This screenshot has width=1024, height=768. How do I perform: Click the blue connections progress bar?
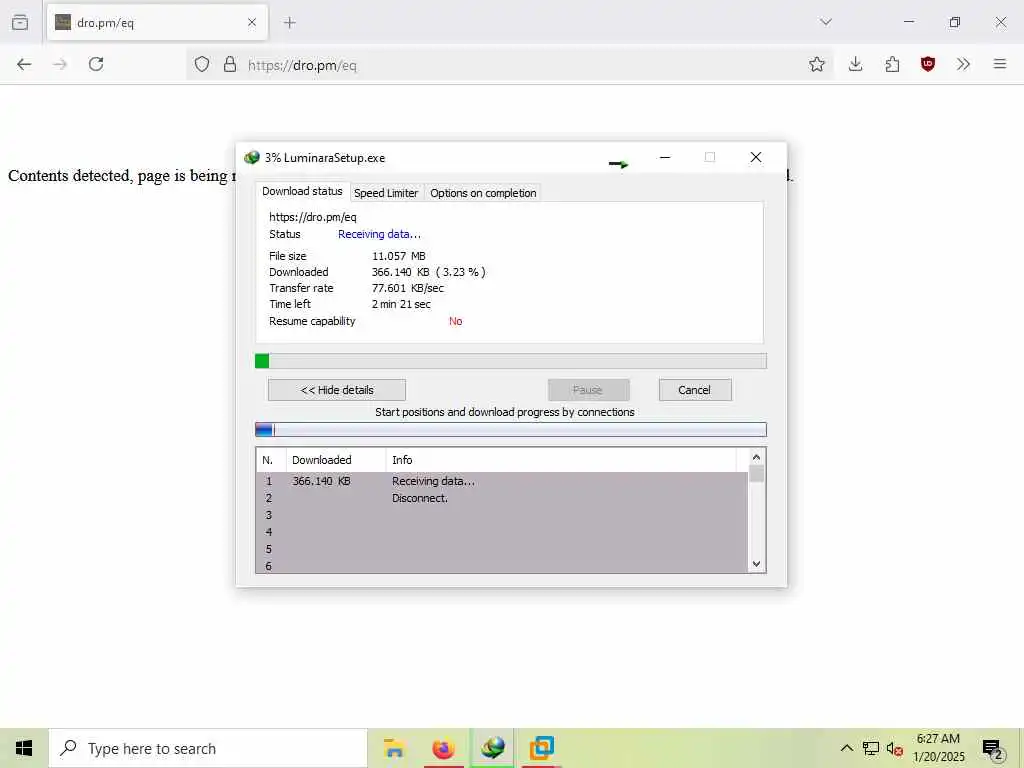(x=511, y=430)
